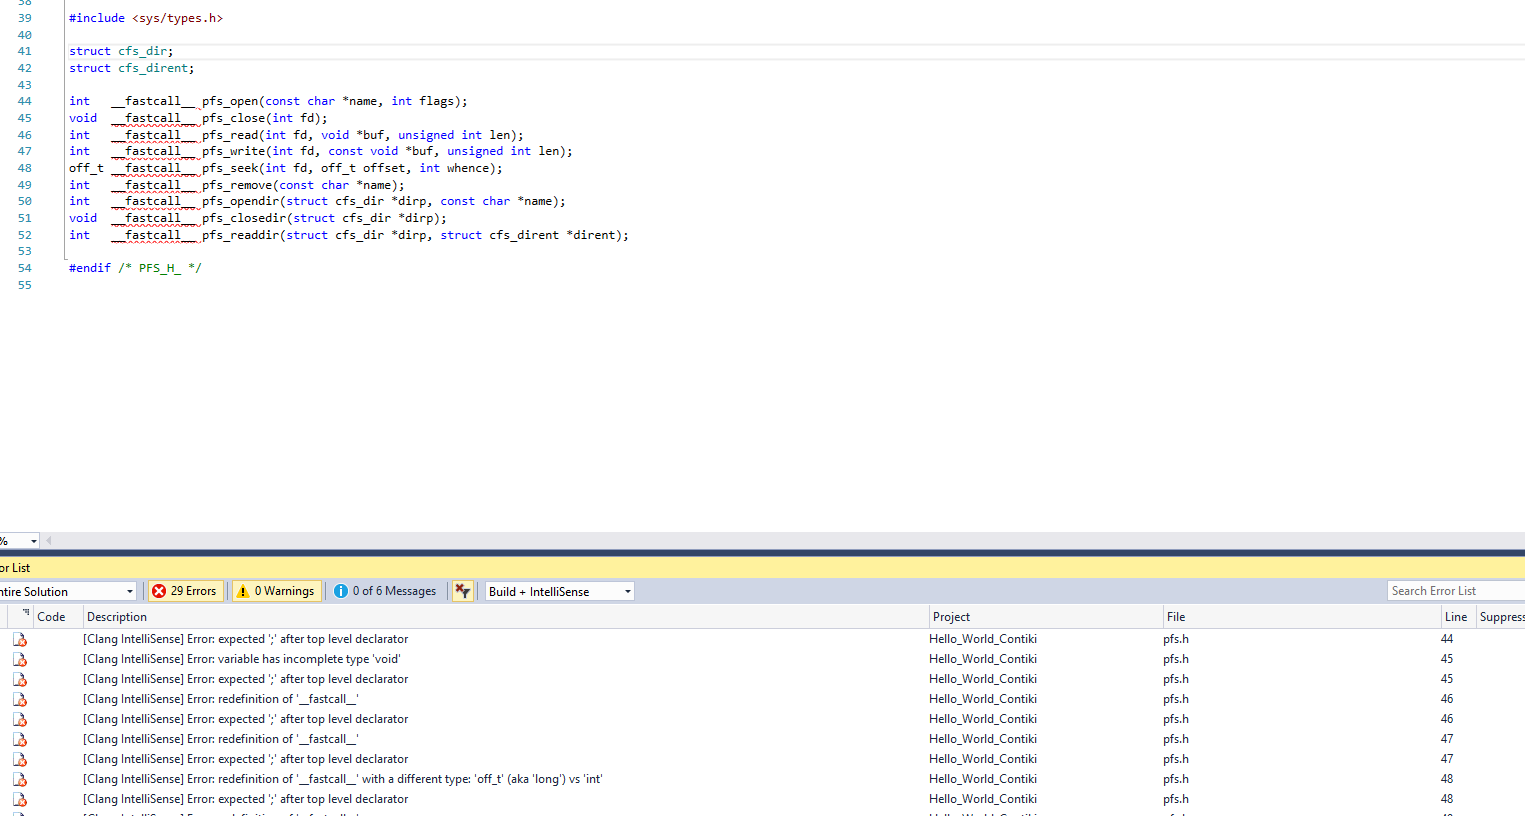Click error icon for line 46 redefinition error
Screen dimensions: 1525x816
pos(19,699)
